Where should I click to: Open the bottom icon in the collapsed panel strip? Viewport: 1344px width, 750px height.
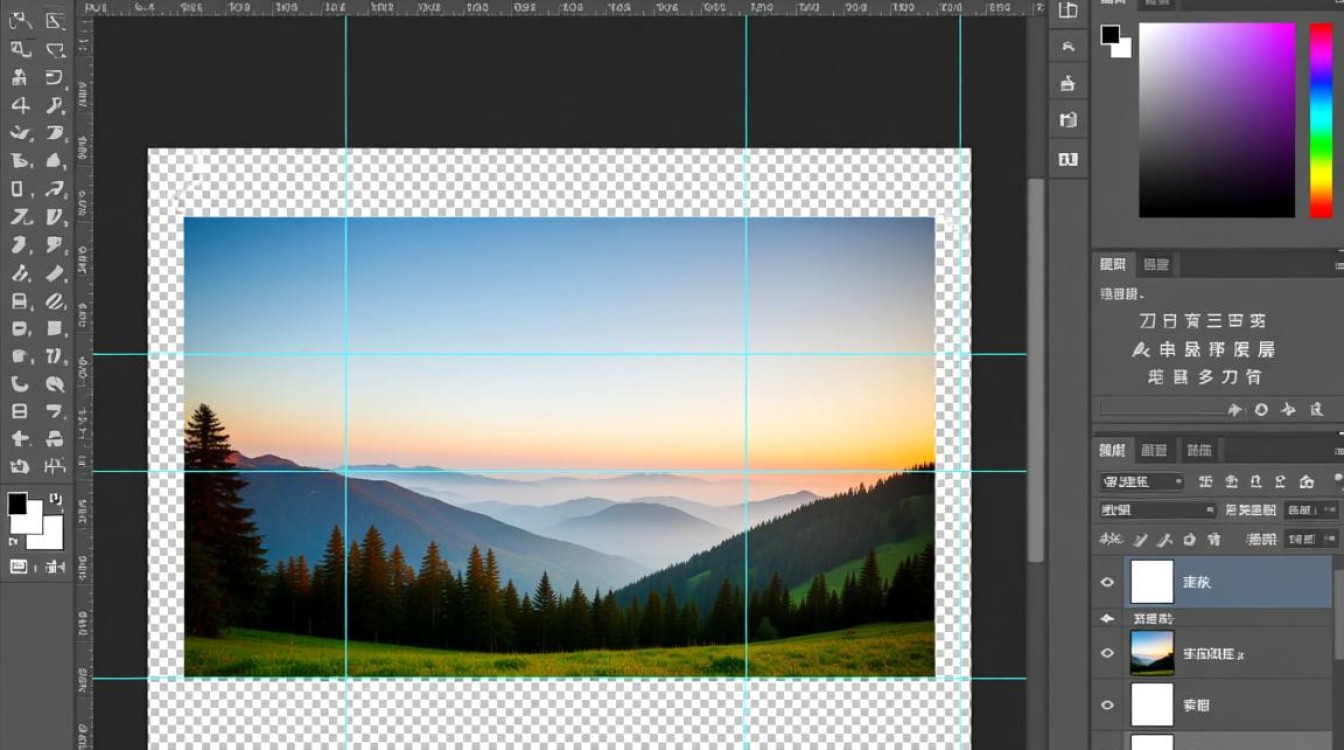click(x=1068, y=158)
